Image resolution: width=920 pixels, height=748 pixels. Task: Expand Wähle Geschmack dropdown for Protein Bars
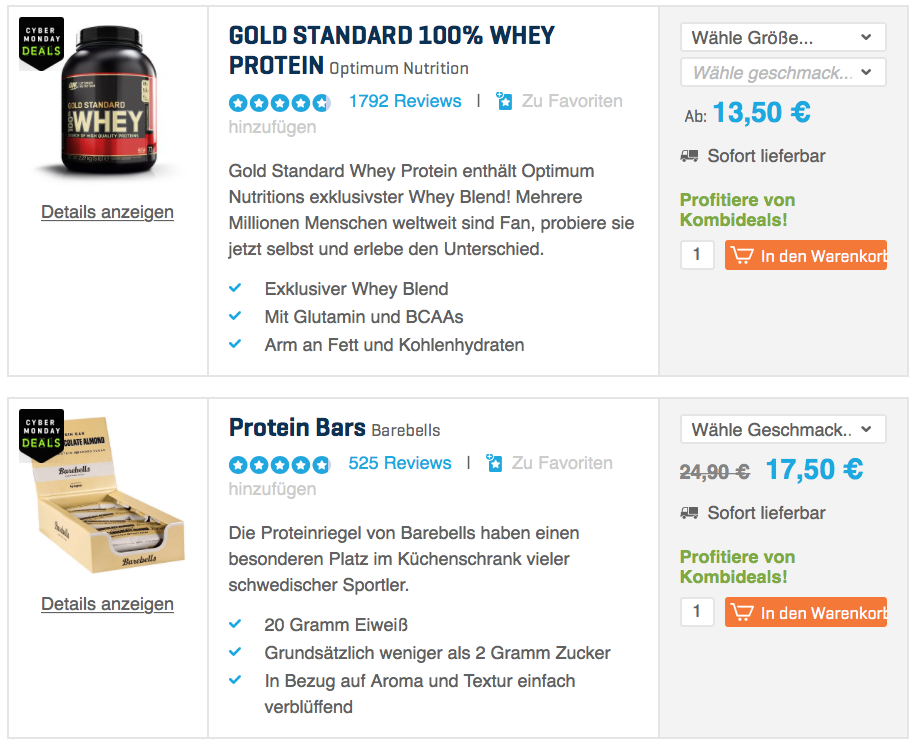coord(783,430)
